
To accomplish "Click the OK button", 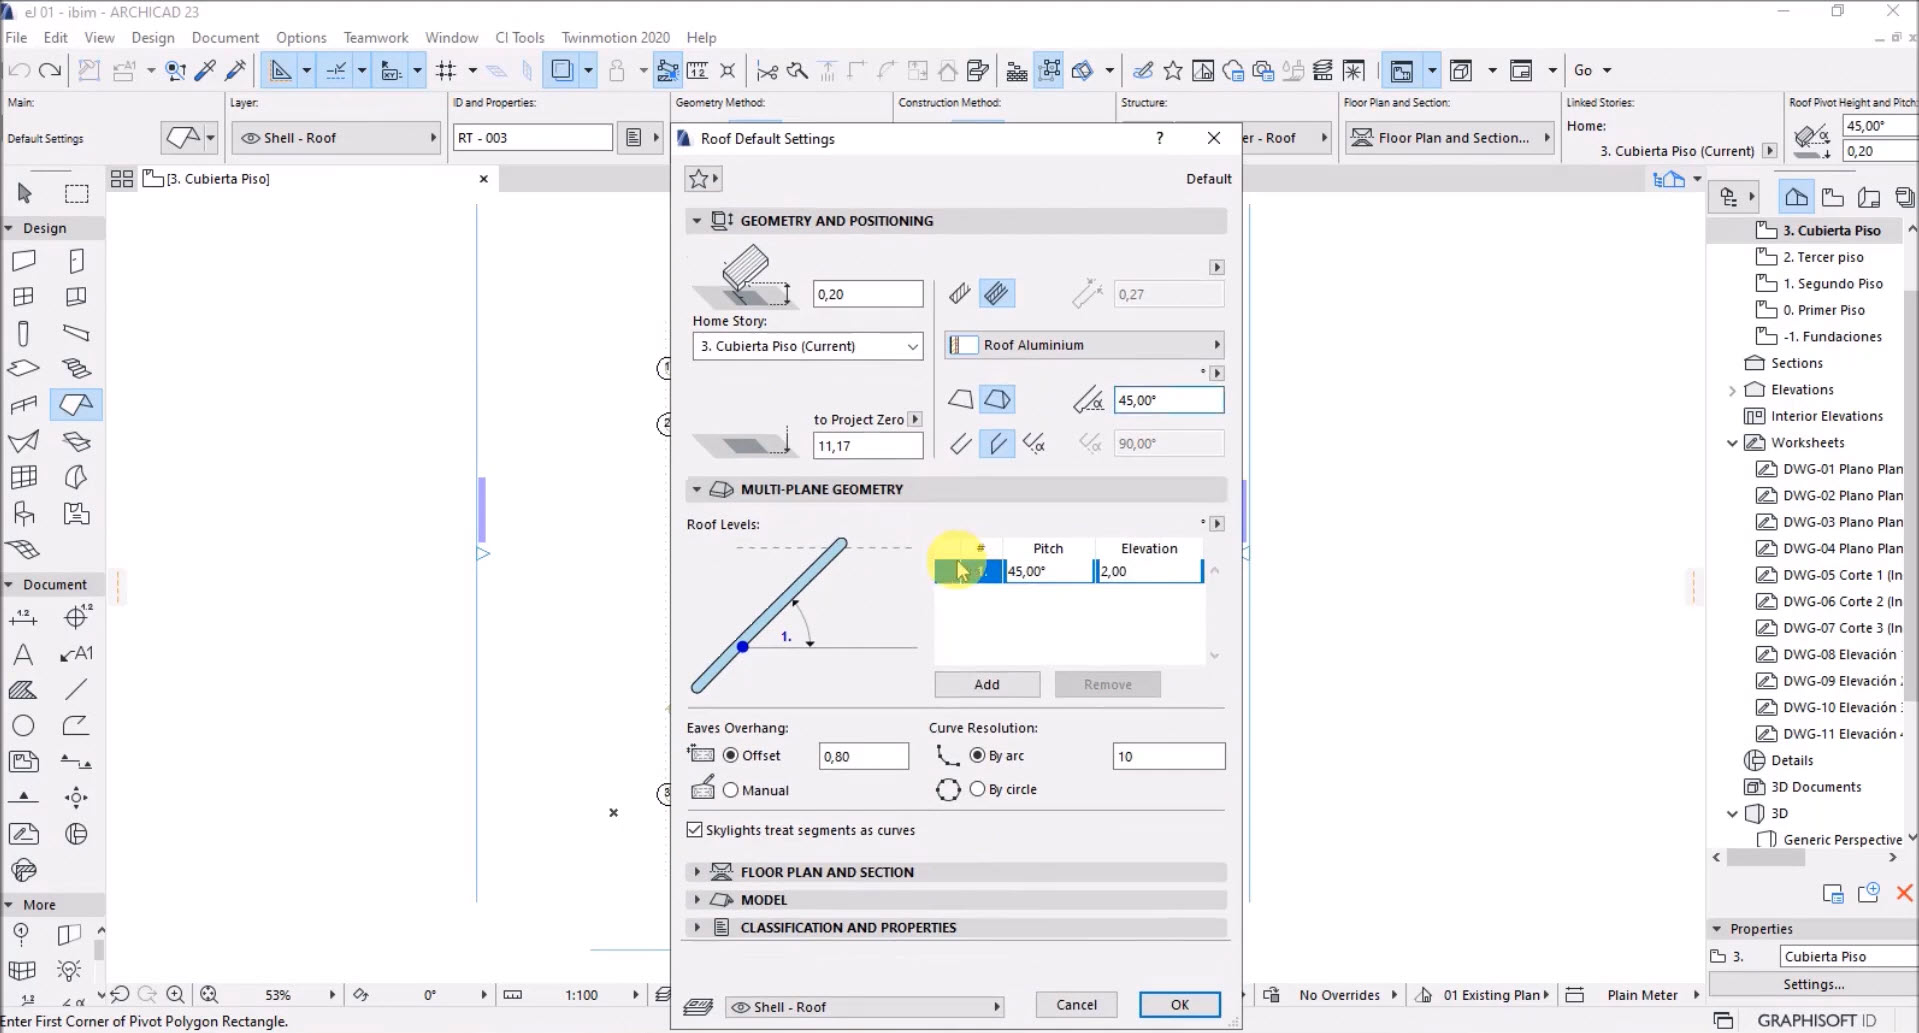I will pyautogui.click(x=1179, y=1005).
